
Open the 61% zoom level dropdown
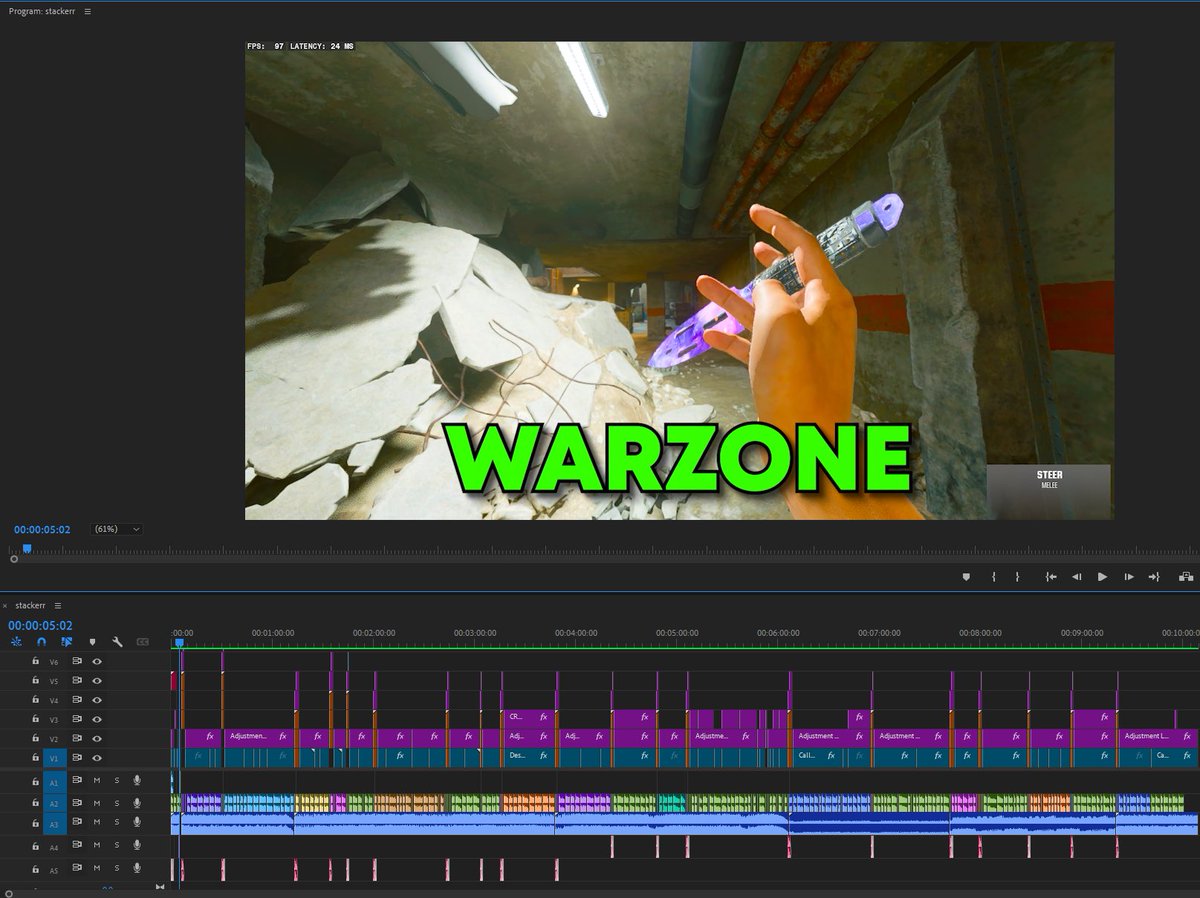pyautogui.click(x=117, y=529)
